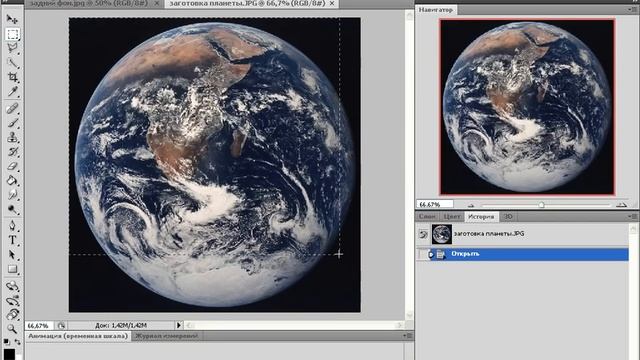Select the Rectangular Marquee tool
Image resolution: width=640 pixels, height=360 pixels.
tap(12, 34)
